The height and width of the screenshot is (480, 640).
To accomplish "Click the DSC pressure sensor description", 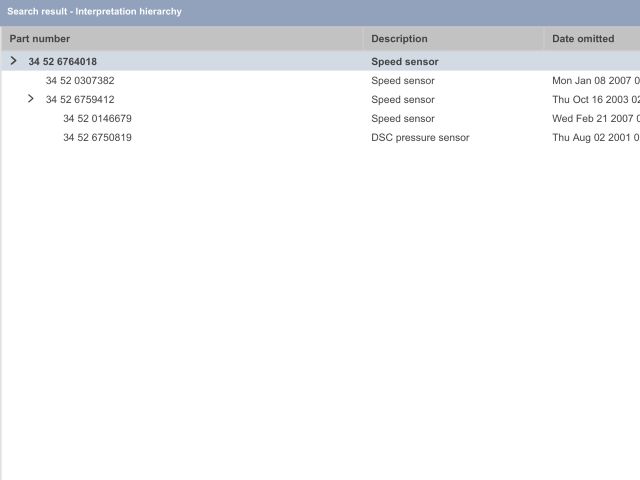I will tap(420, 138).
